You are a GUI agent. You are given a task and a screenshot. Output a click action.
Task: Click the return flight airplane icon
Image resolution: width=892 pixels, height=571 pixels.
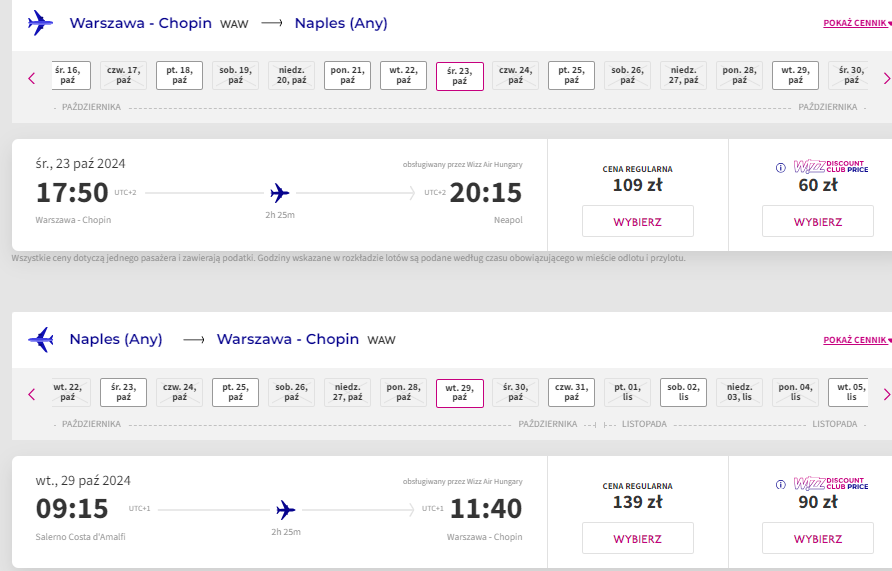(x=40, y=340)
